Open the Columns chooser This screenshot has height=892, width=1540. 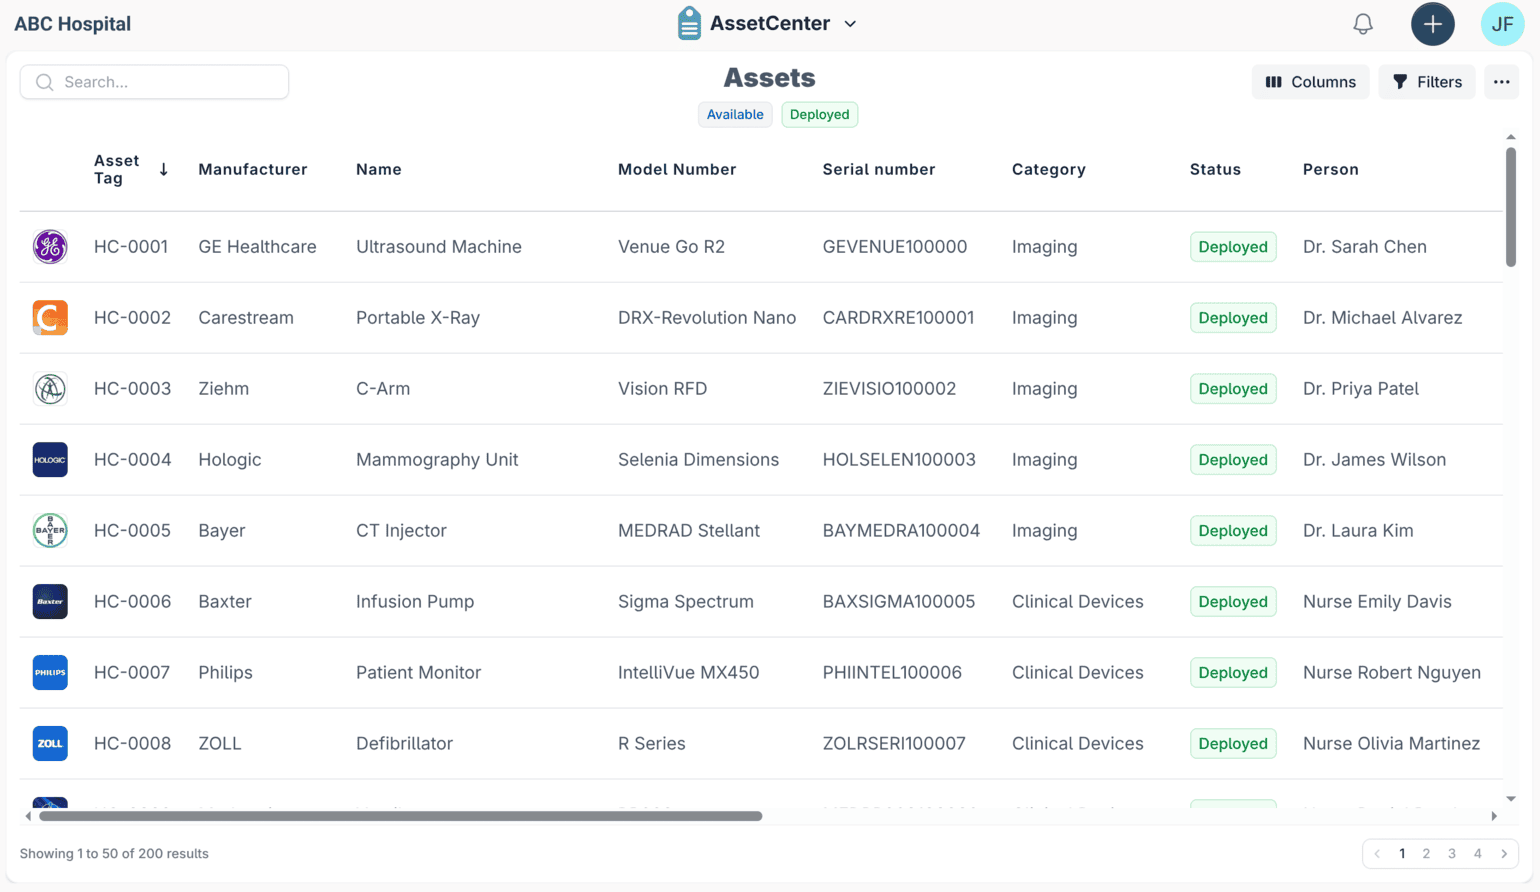click(x=1311, y=82)
